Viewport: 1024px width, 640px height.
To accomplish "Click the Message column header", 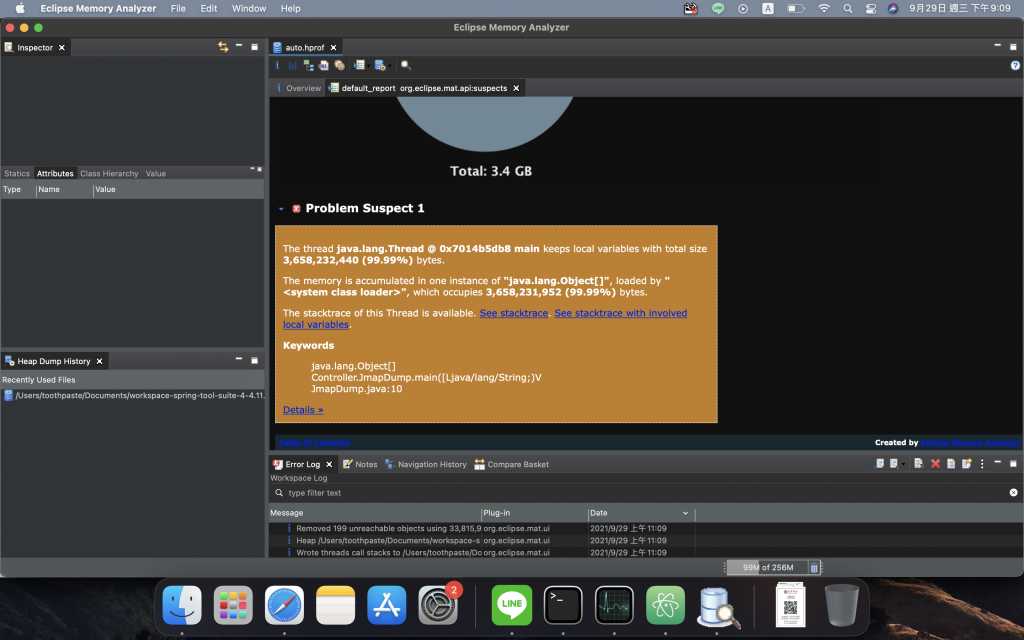I will 375,513.
